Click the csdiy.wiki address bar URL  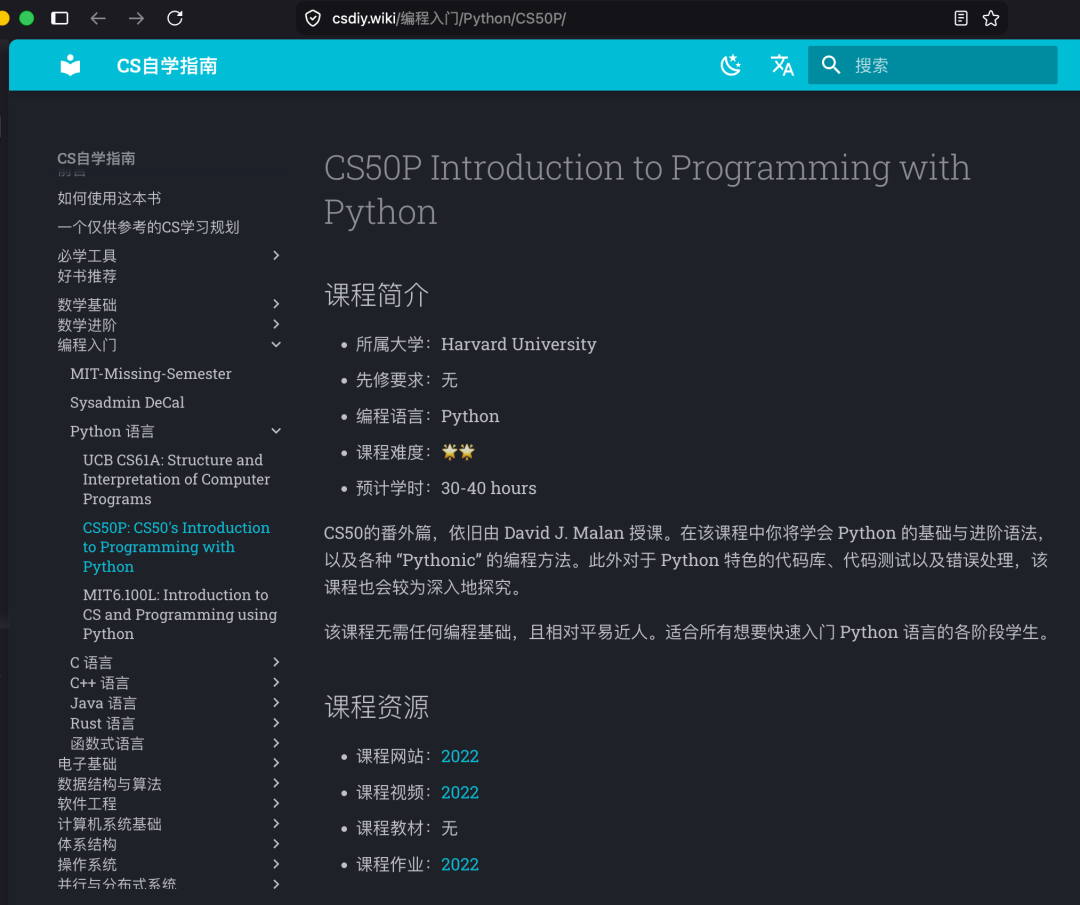[x=448, y=19]
